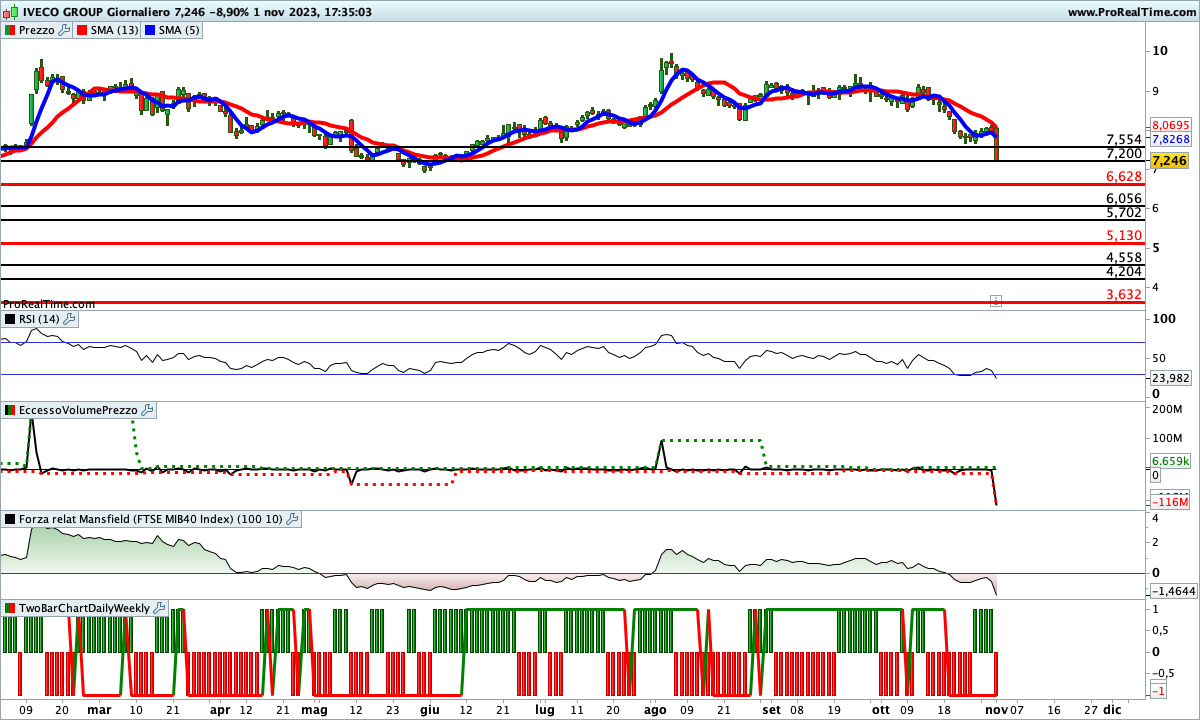Click the black RSI (14) color swatch
This screenshot has width=1200, height=720.
pos(9,319)
